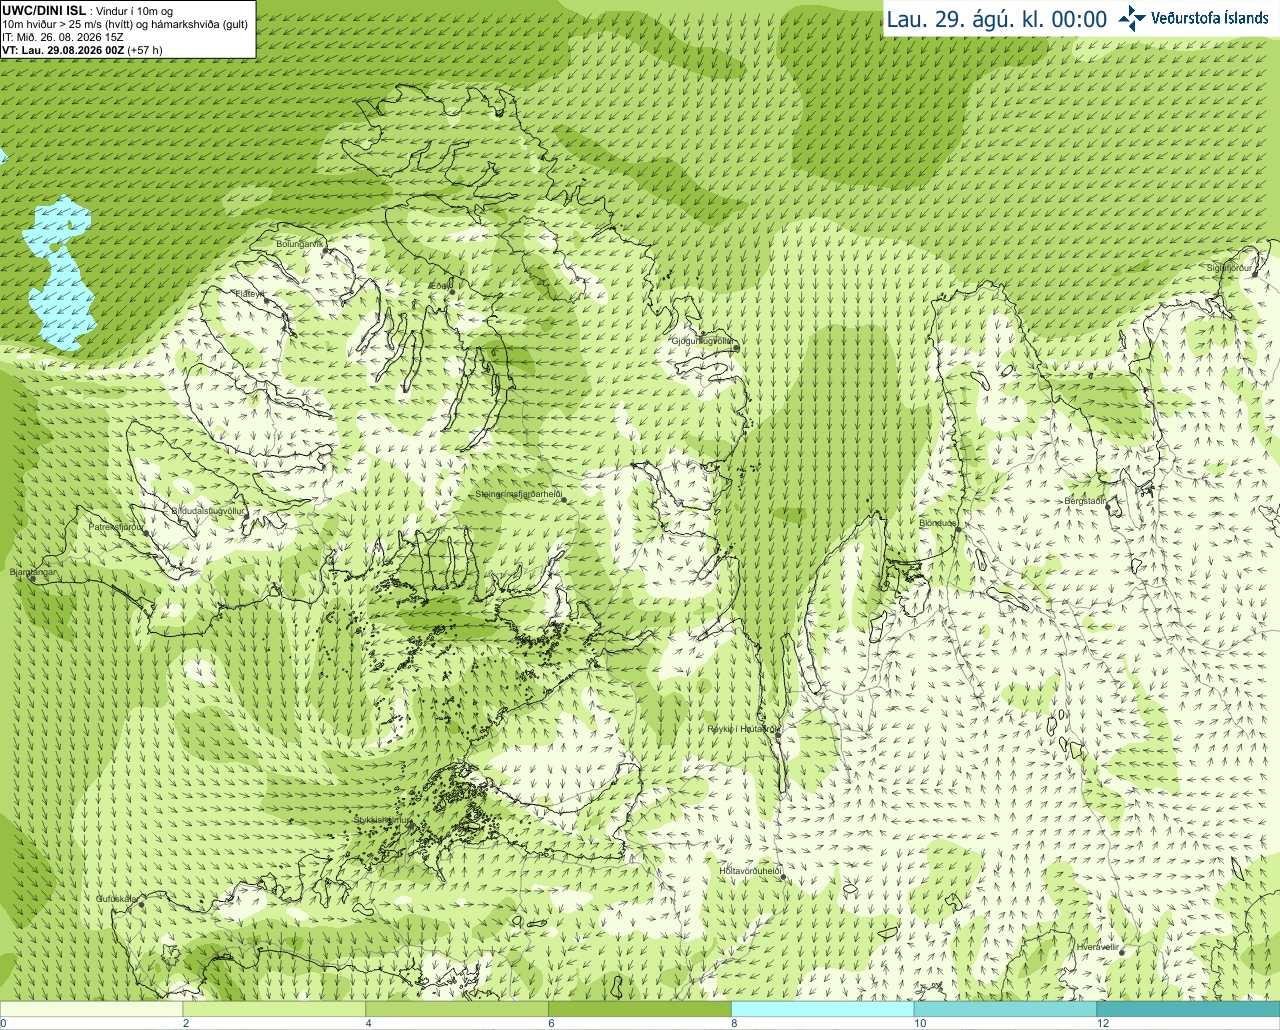Click the dark green 6–8 m/s legend swatch
This screenshot has height=1030, width=1280.
(640, 1009)
